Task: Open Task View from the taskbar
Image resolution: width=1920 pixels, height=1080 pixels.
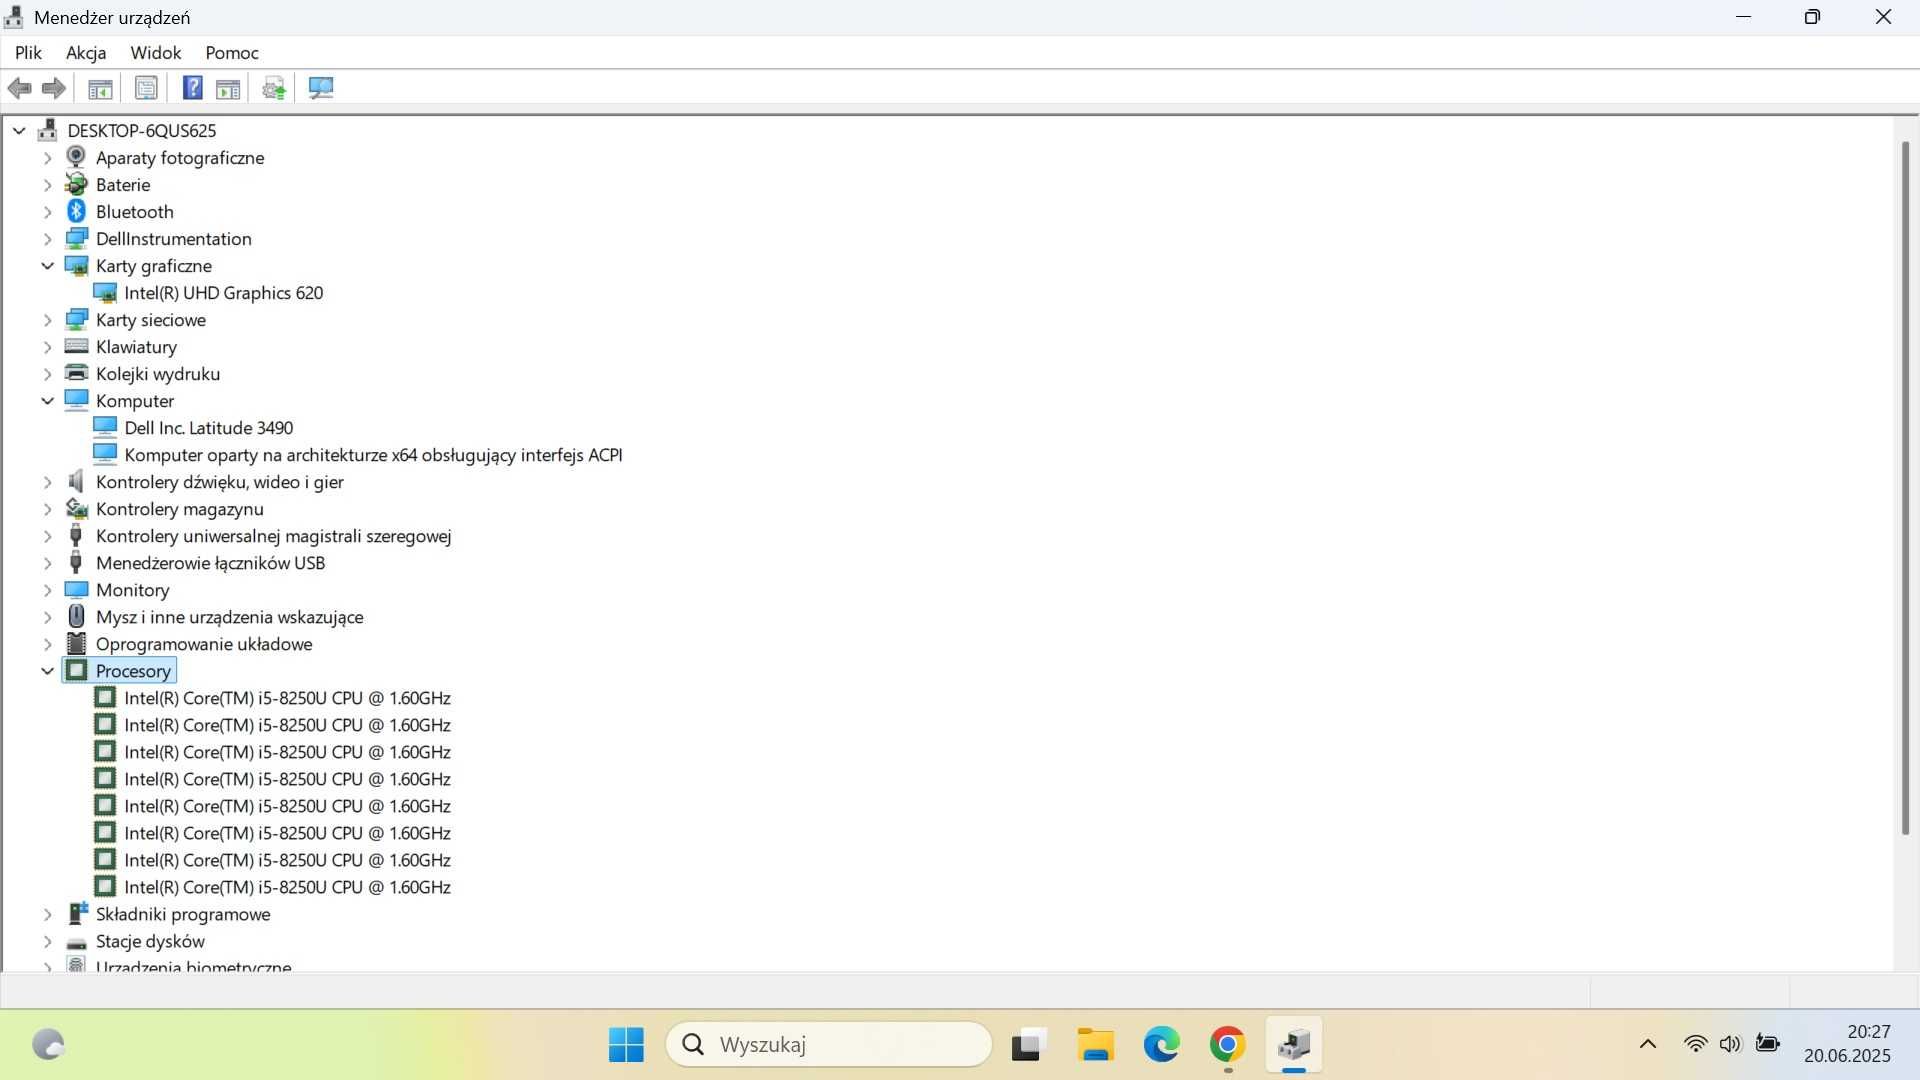Action: 1028,1045
